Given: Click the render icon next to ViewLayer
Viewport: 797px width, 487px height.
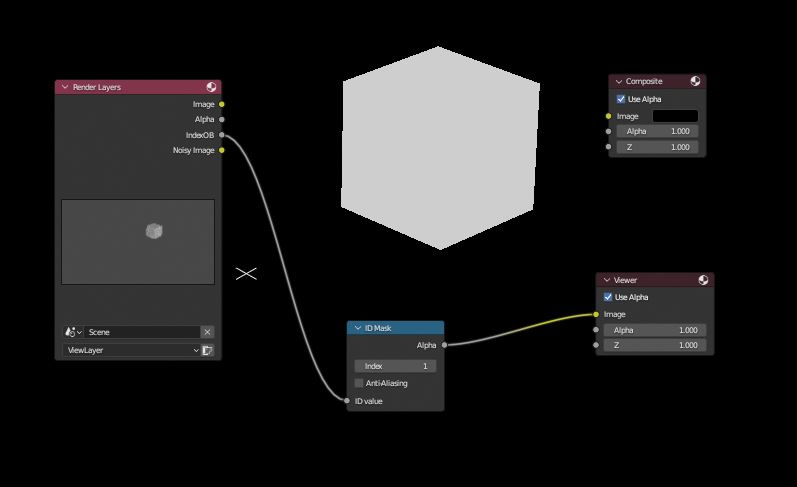Looking at the screenshot, I should tap(208, 350).
